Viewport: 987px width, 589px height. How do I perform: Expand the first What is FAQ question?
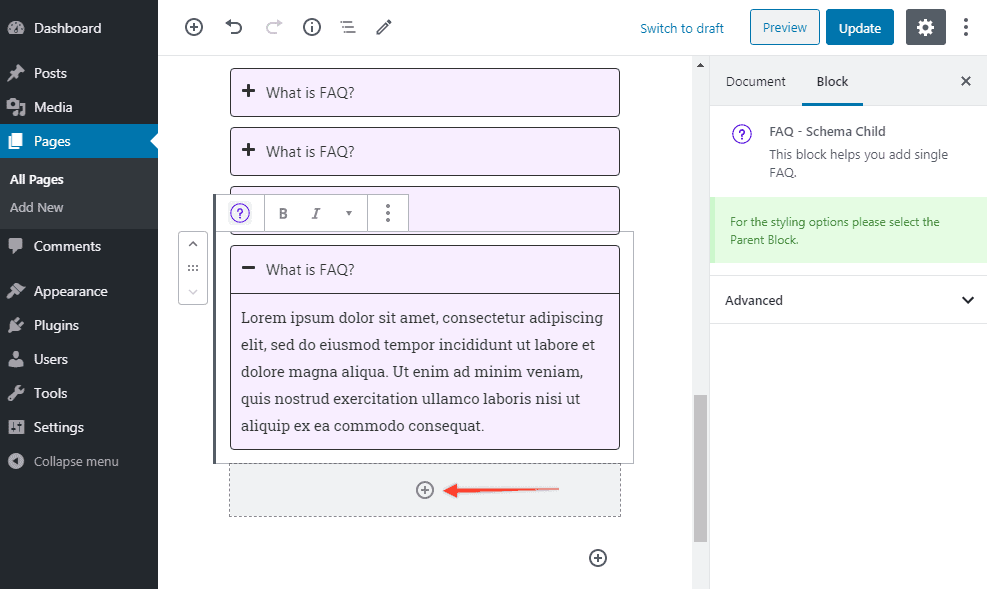pyautogui.click(x=249, y=92)
